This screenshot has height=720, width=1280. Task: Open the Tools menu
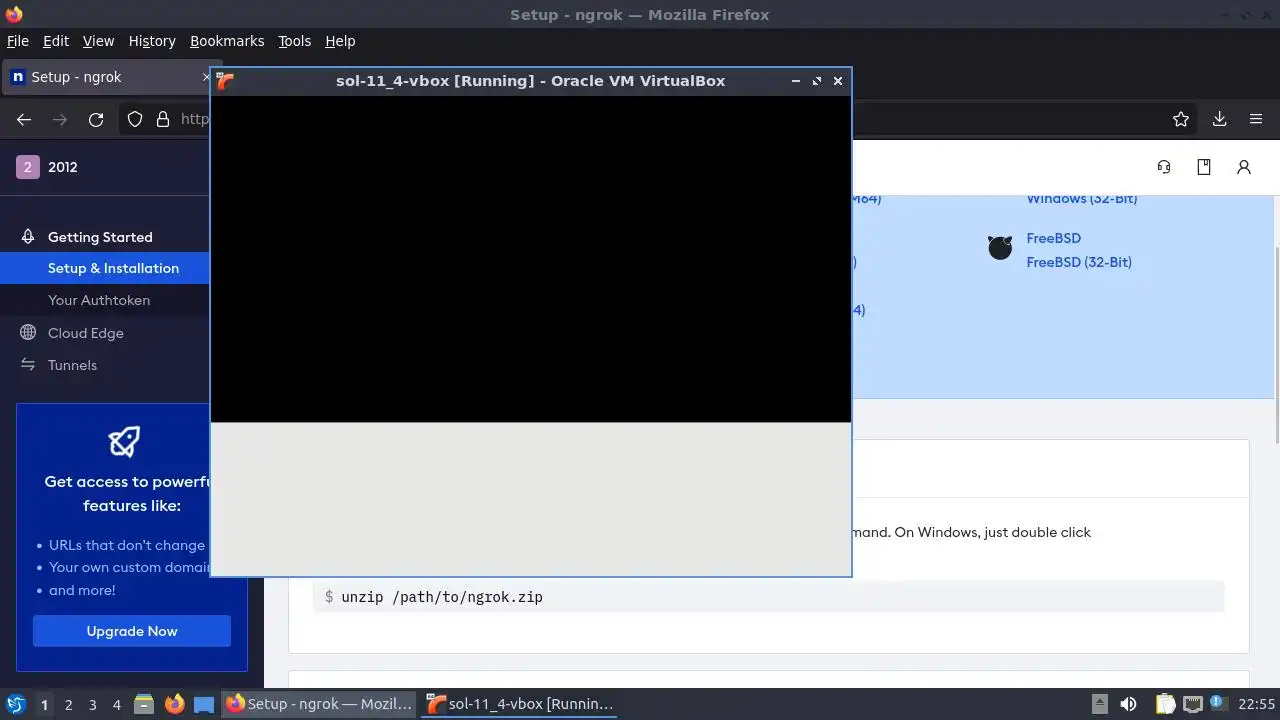coord(295,41)
